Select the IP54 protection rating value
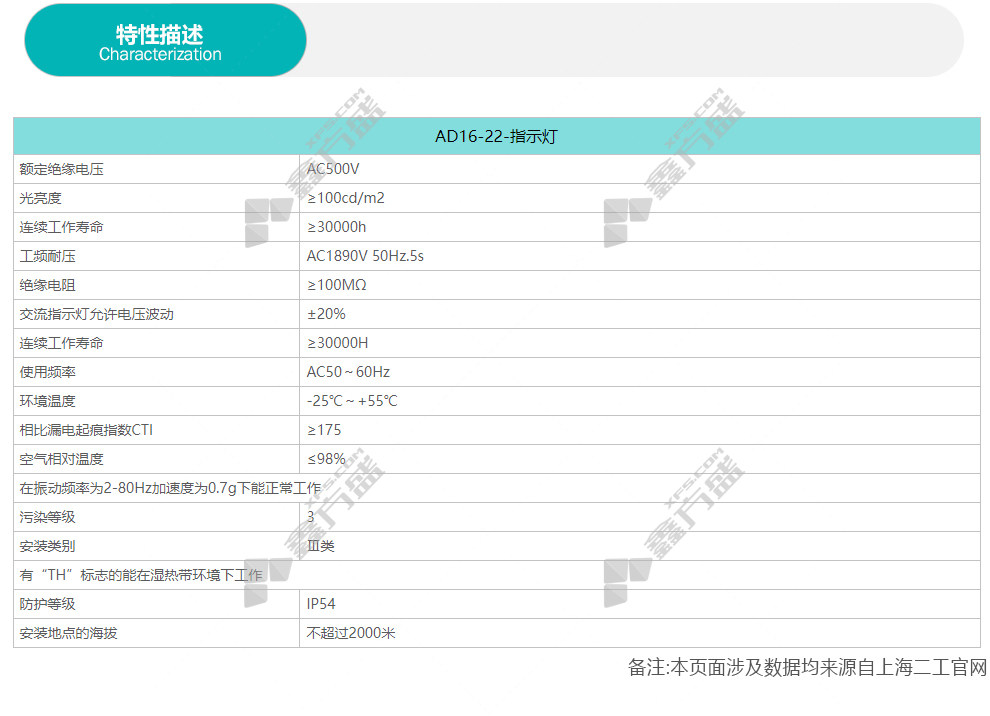This screenshot has width=990, height=716. pos(321,604)
